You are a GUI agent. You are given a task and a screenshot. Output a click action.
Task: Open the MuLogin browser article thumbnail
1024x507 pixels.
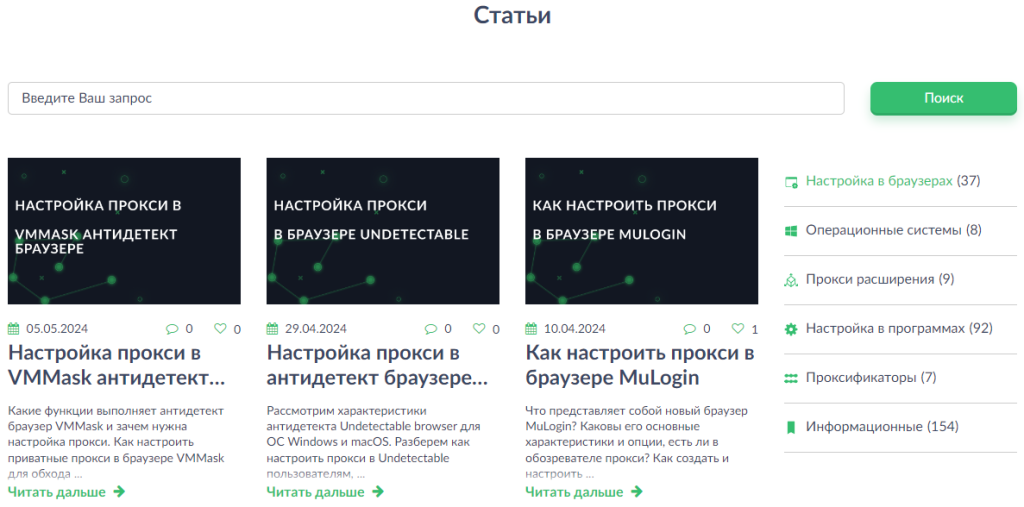[641, 231]
